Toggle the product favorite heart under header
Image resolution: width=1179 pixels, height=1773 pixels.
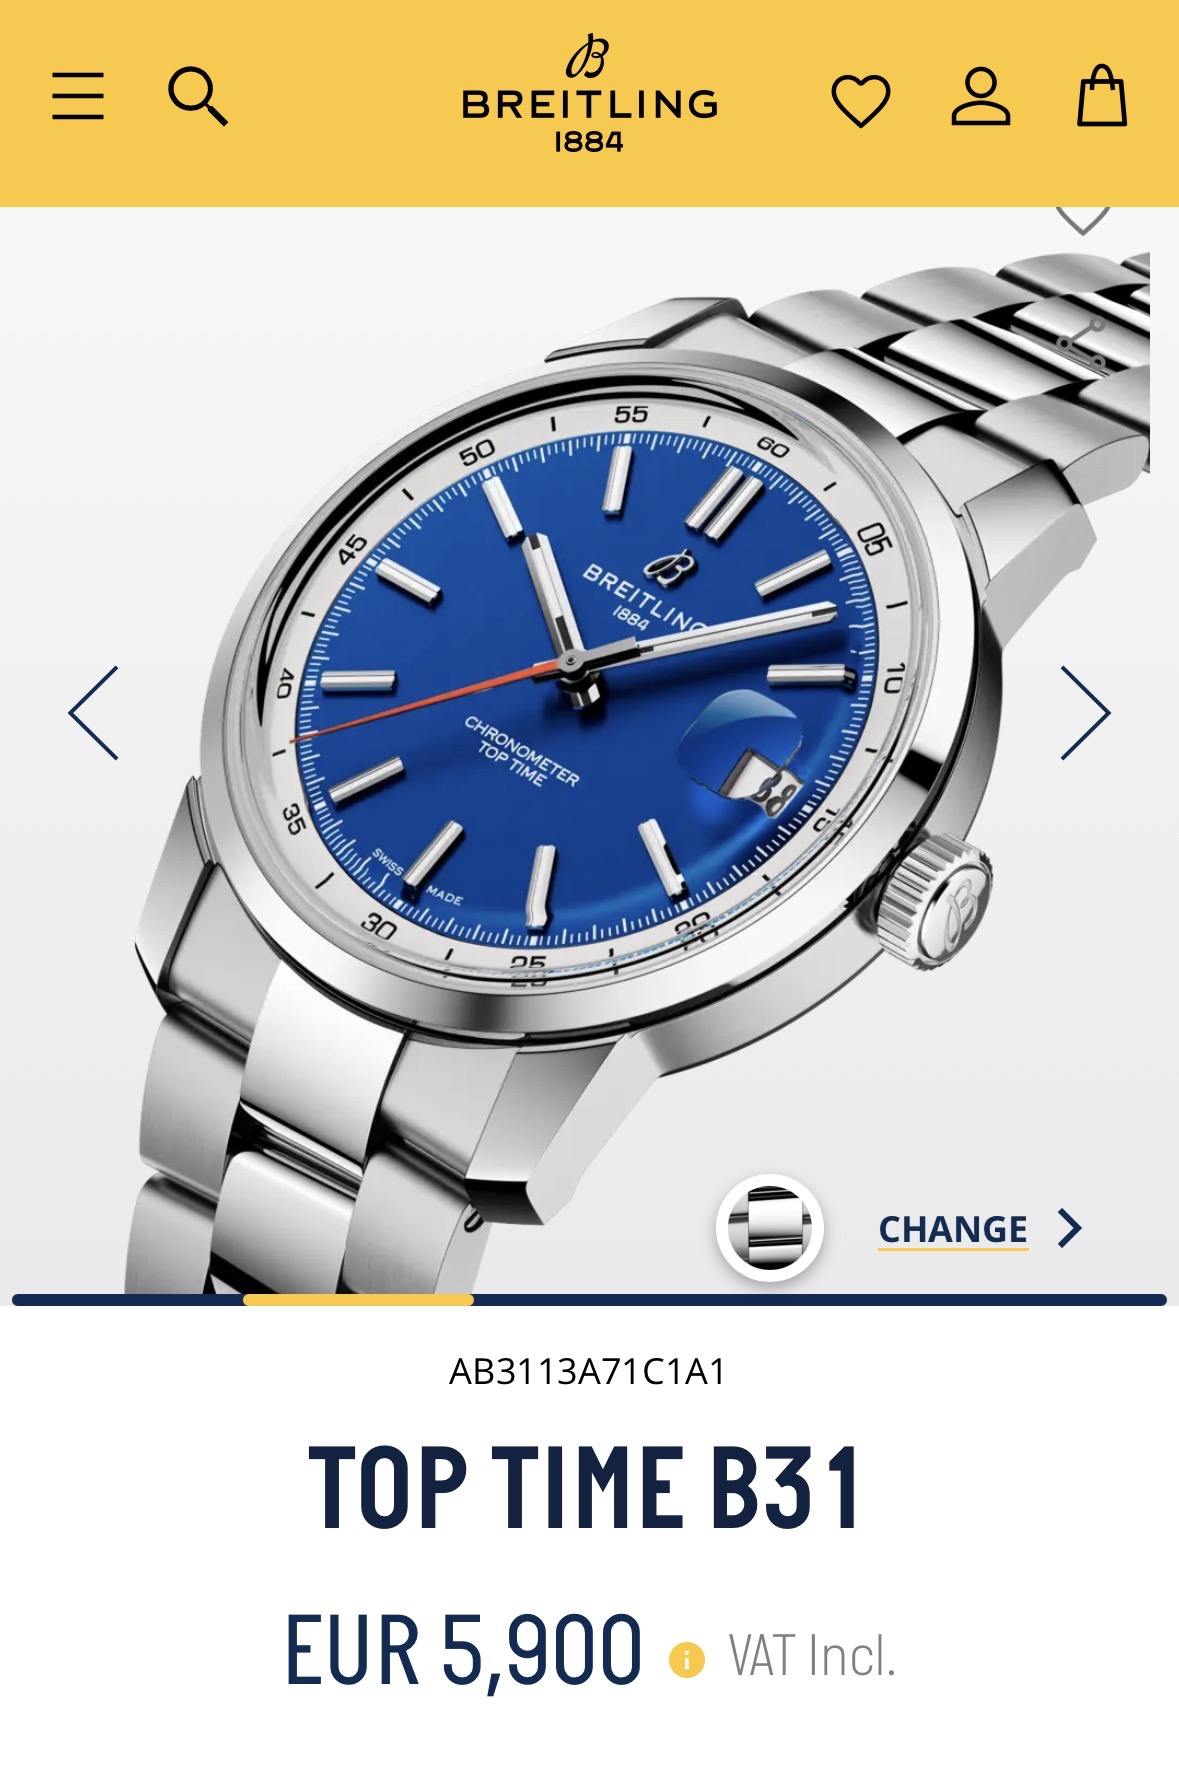tap(1083, 219)
